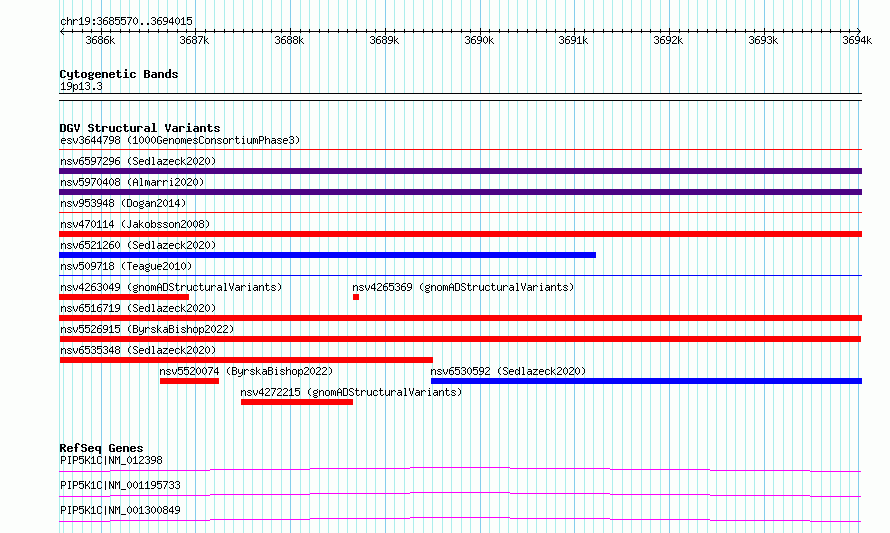
Task: Click the red bar under nsv4263049
Action: pos(124,297)
